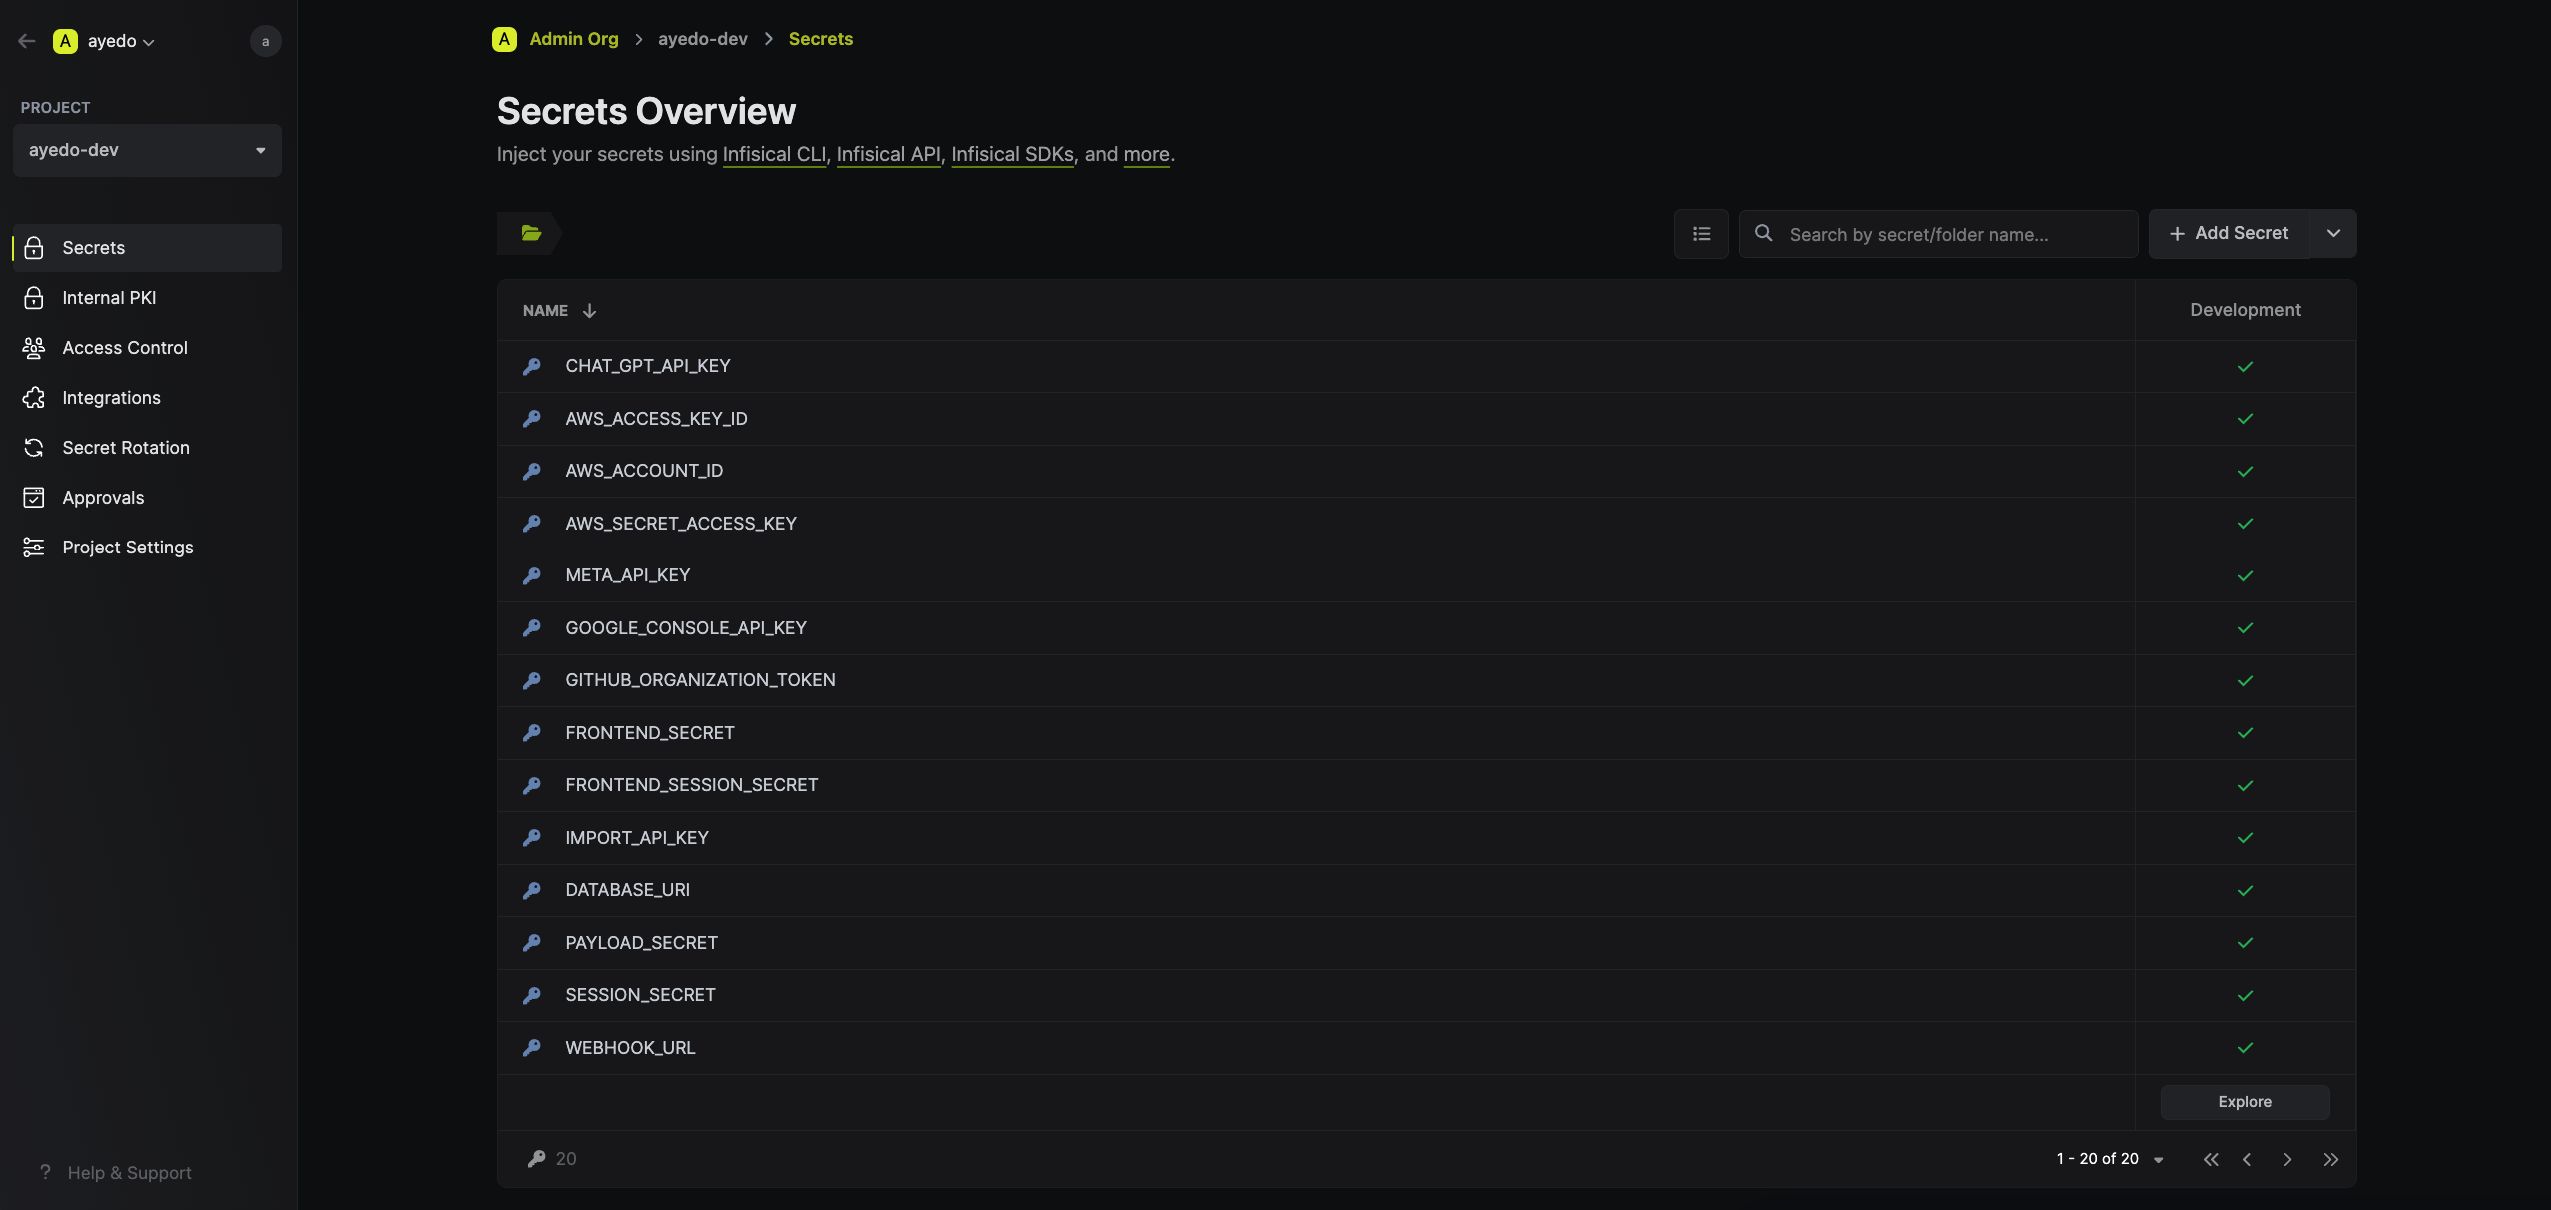Click the list view filter icon button
This screenshot has height=1210, width=2551.
pyautogui.click(x=1701, y=234)
